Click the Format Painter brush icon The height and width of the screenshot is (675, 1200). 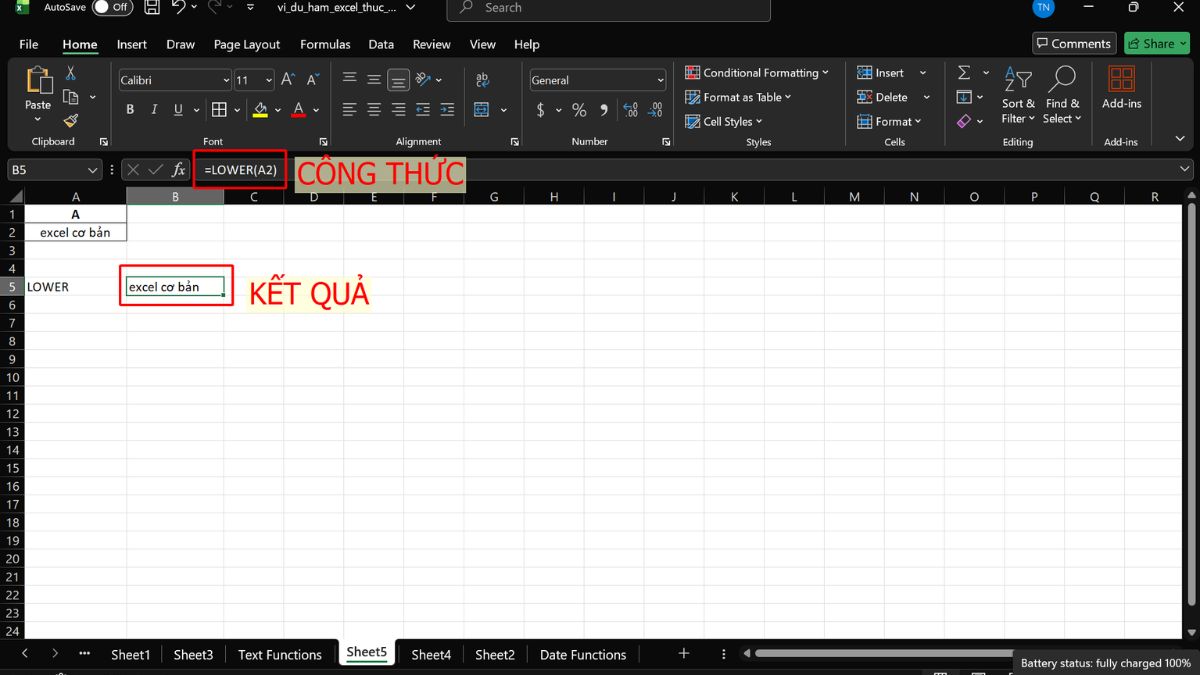click(71, 121)
